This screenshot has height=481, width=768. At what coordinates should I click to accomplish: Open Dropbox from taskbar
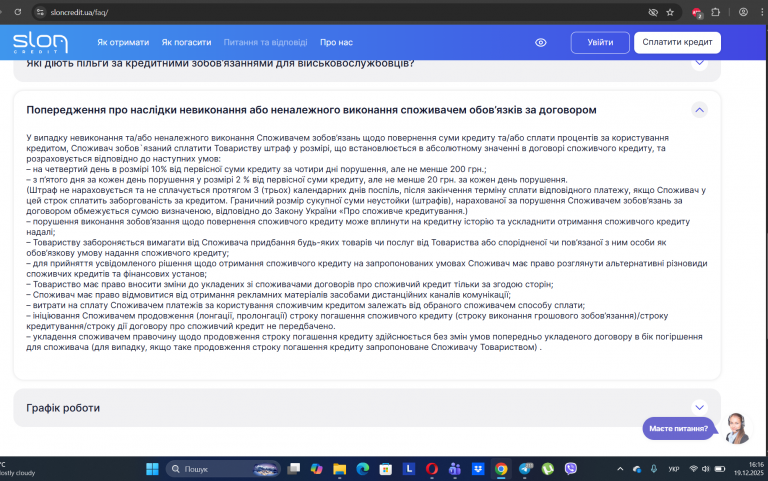pyautogui.click(x=478, y=469)
